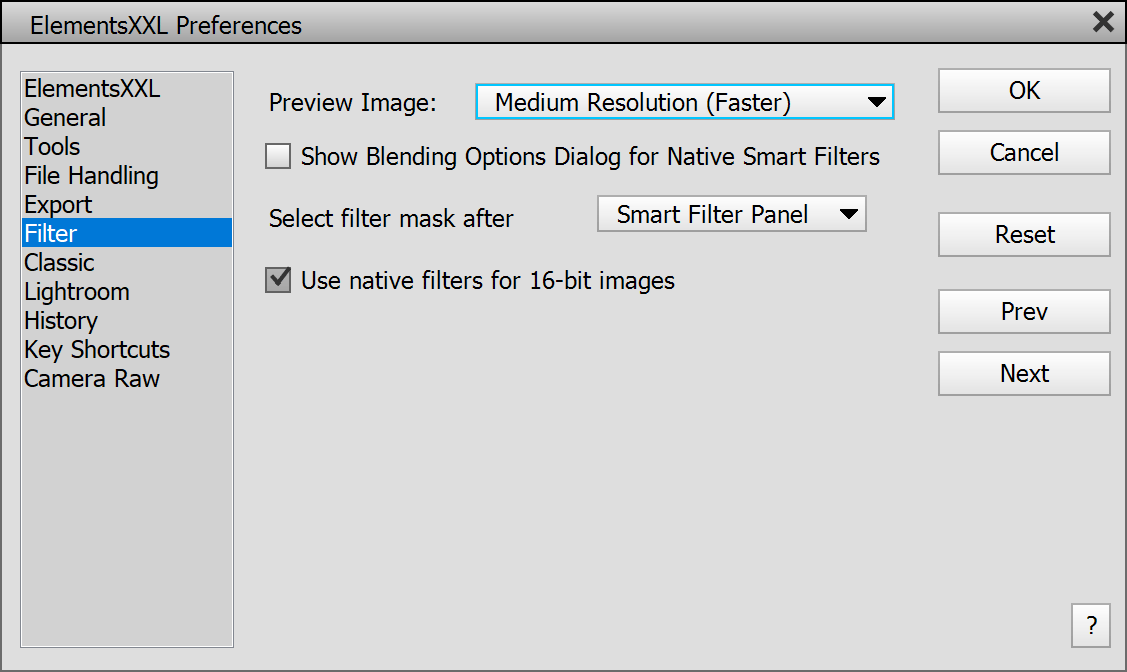The width and height of the screenshot is (1127, 672).
Task: Go to the Next preferences page
Action: pyautogui.click(x=1024, y=374)
